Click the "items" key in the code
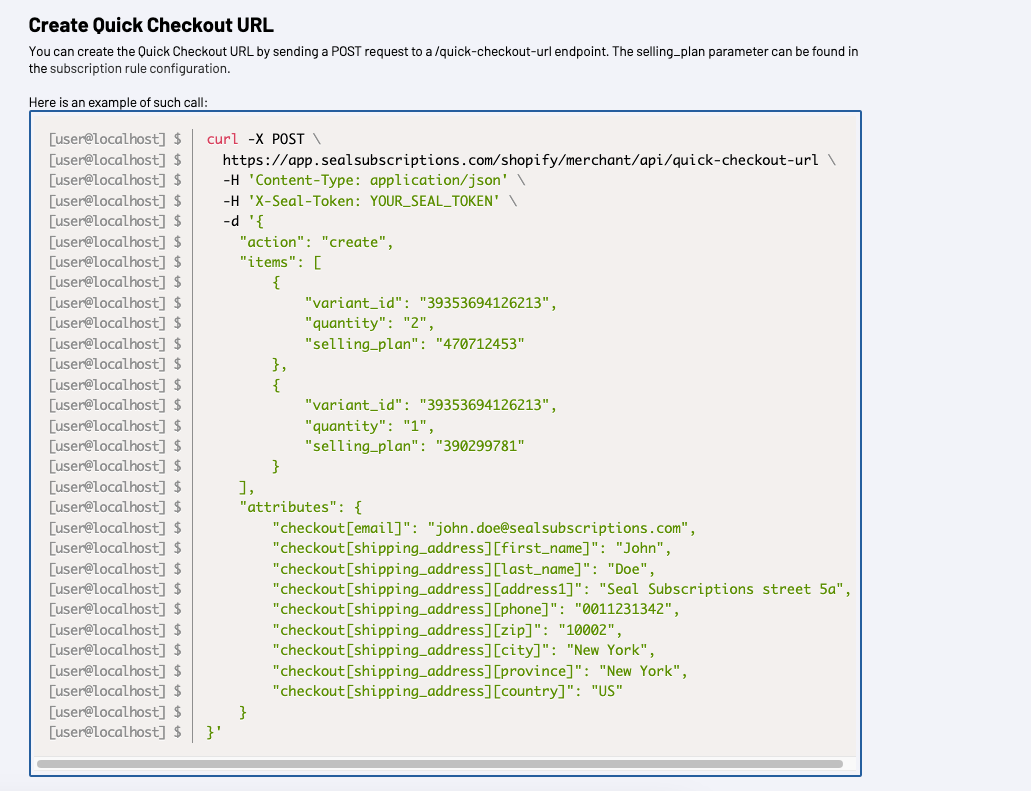The width and height of the screenshot is (1031, 791). 267,262
